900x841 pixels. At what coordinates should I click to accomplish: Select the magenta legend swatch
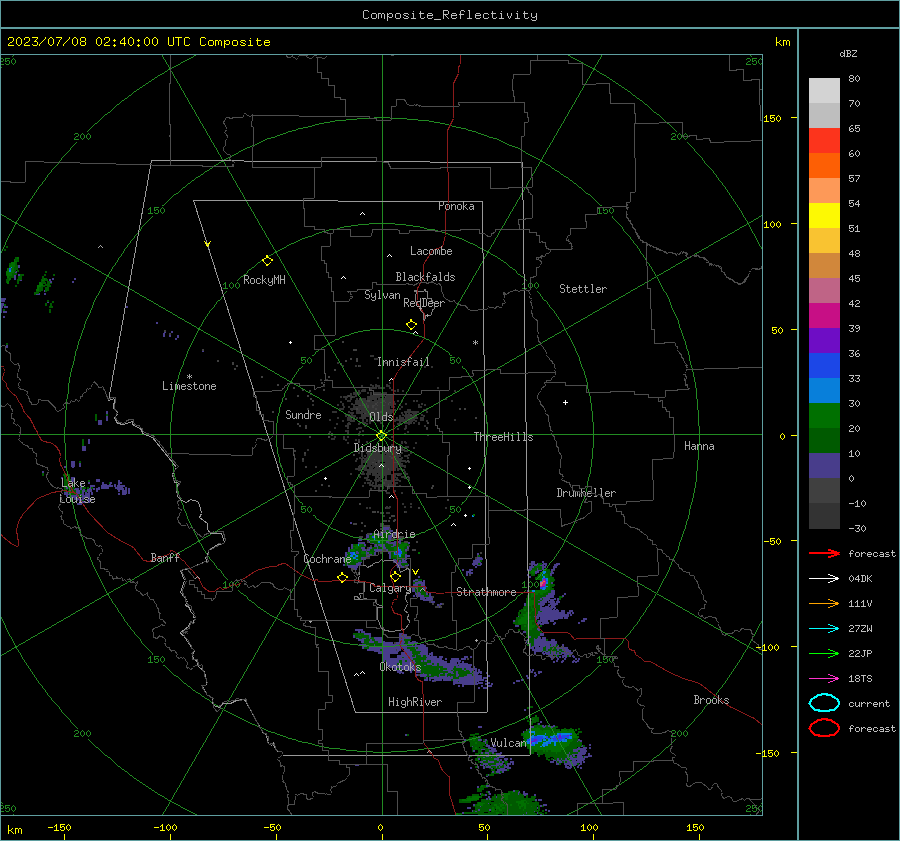tap(824, 315)
